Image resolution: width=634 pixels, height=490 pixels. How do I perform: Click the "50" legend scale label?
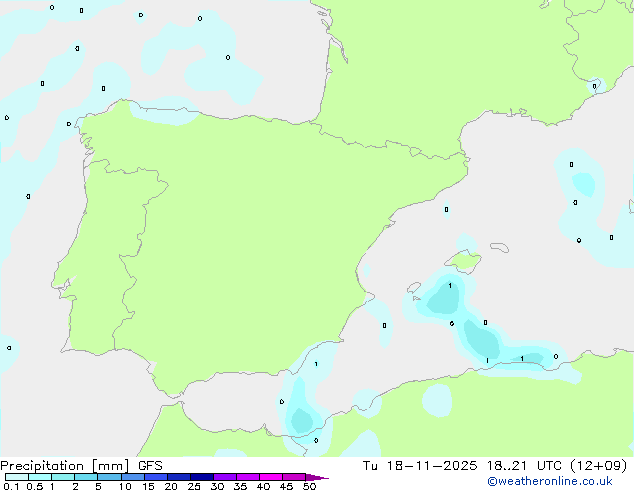[309, 486]
